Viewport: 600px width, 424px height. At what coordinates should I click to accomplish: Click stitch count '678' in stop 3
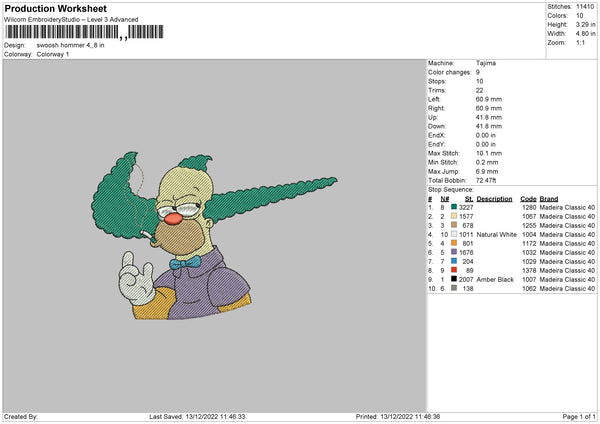468,225
